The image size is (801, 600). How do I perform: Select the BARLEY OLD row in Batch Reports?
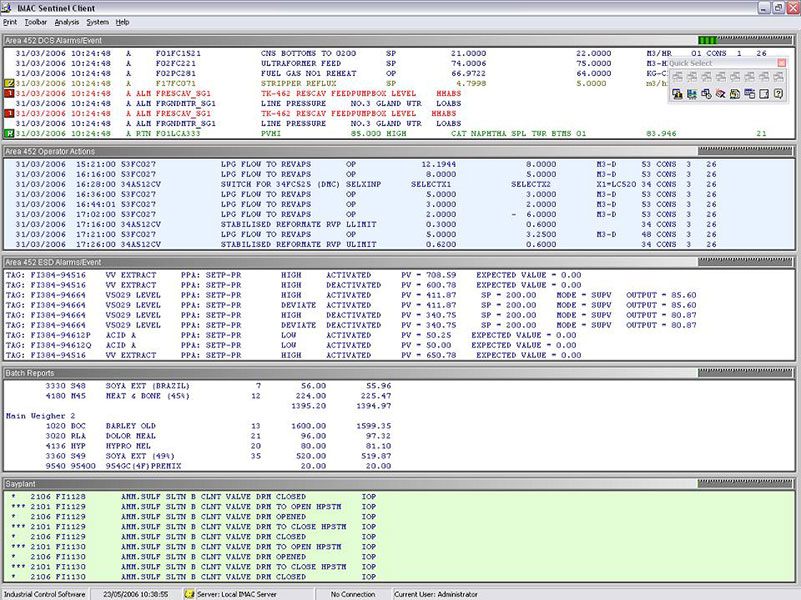point(200,424)
